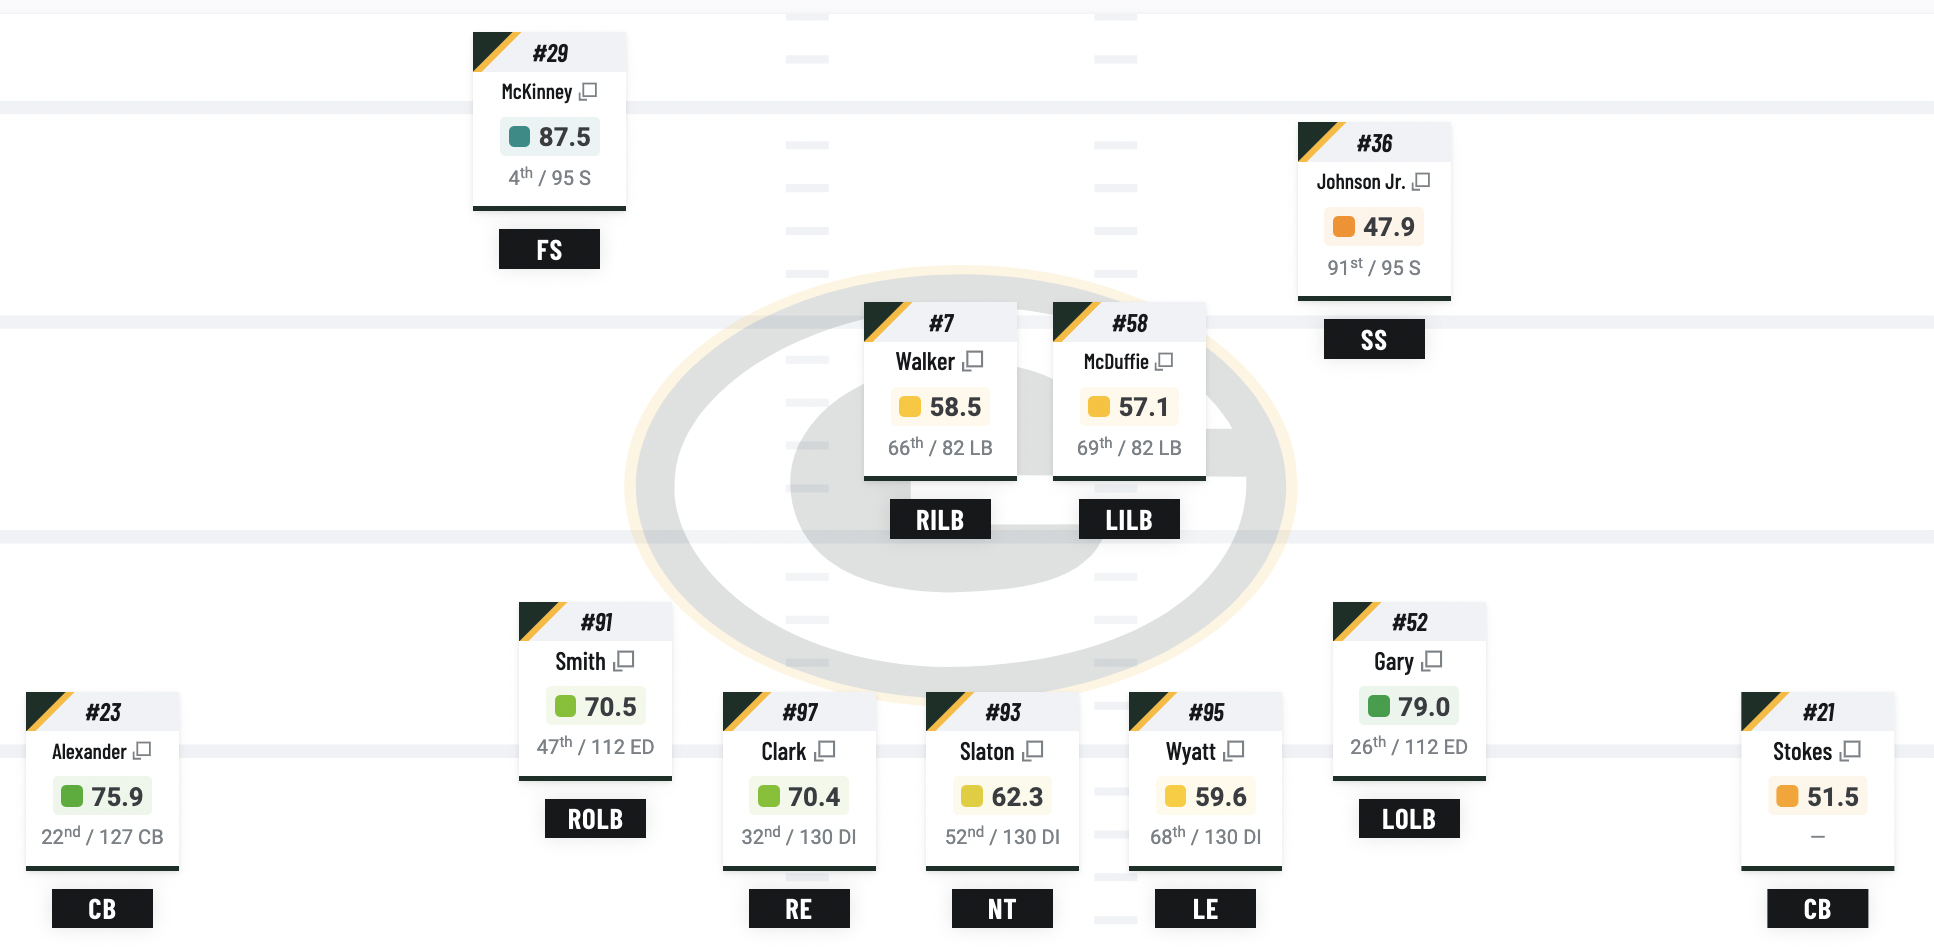Select the LOLB position label
The height and width of the screenshot is (952, 1934).
tap(1409, 819)
